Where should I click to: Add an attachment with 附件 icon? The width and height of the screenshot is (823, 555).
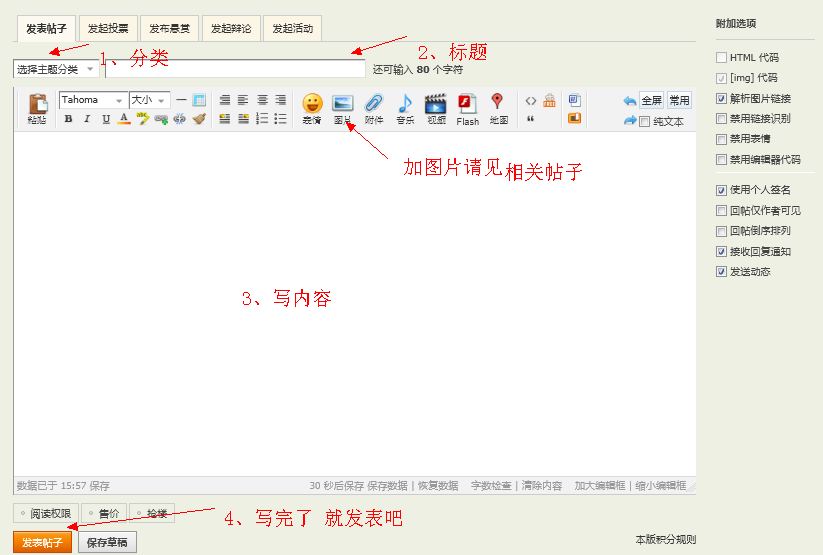coord(374,108)
